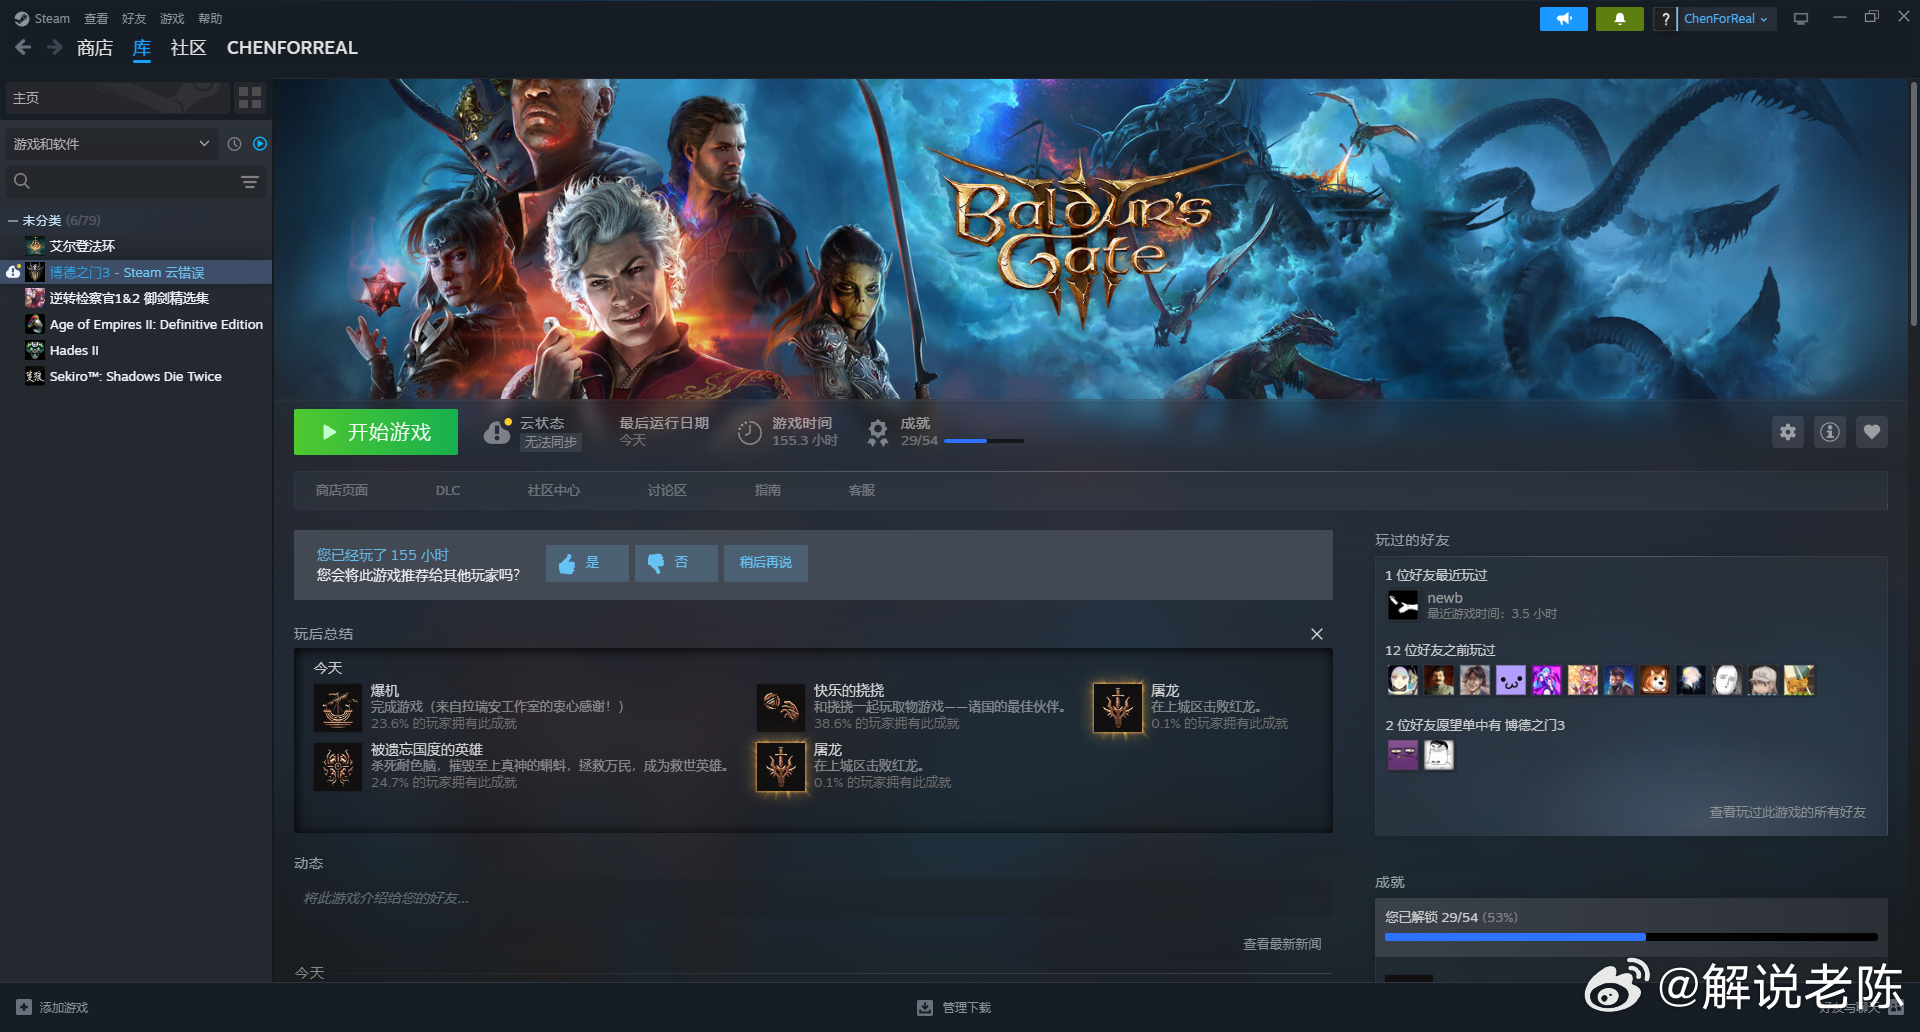Open the 查看 menu
The image size is (1920, 1032).
96,19
